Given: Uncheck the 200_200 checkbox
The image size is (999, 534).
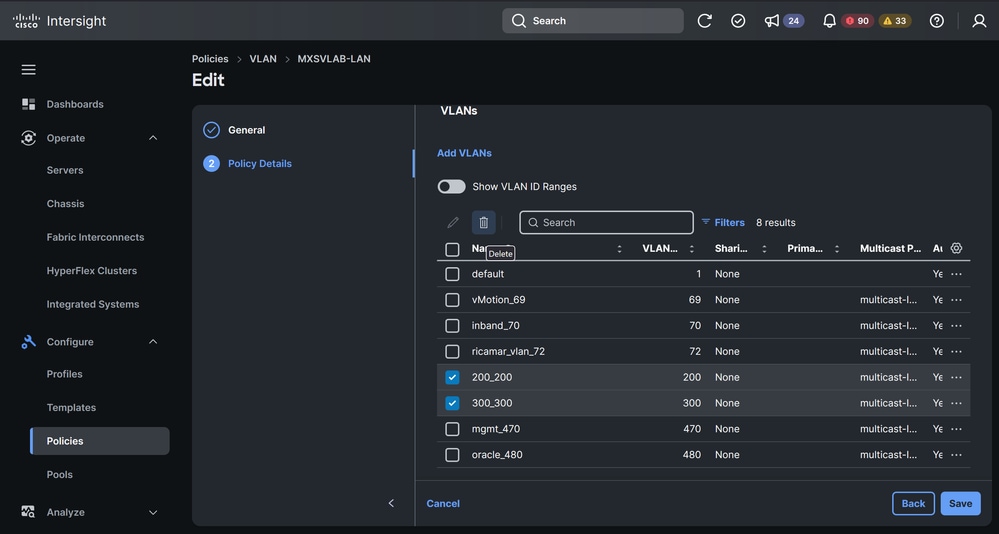Looking at the screenshot, I should (452, 377).
